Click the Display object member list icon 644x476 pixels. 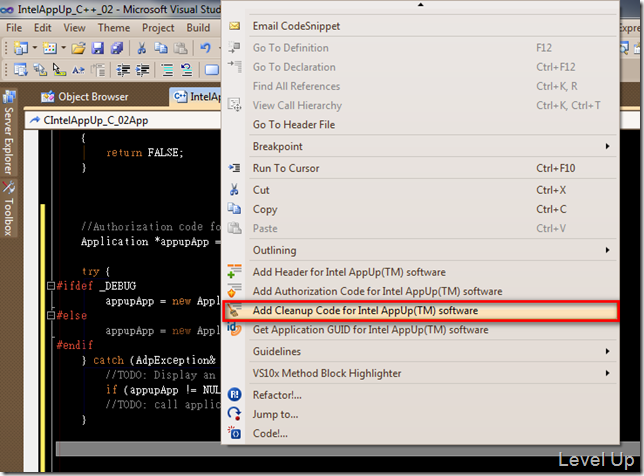tap(21, 70)
